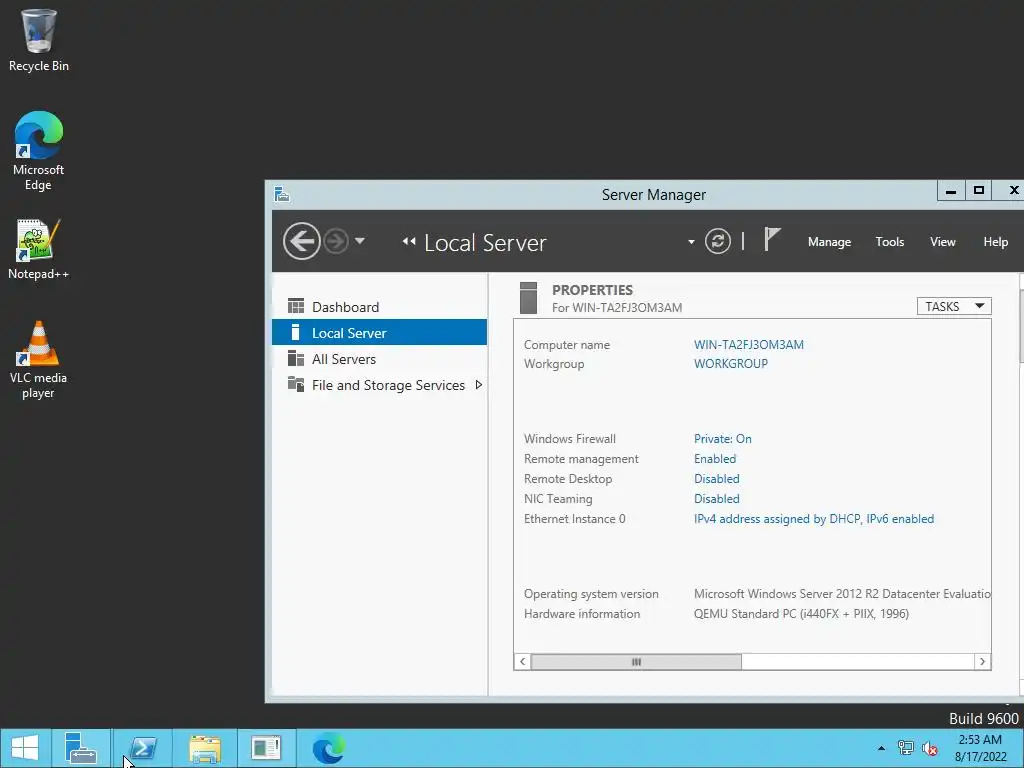This screenshot has height=768, width=1024.
Task: Click the Dashboard grid icon
Action: click(296, 306)
